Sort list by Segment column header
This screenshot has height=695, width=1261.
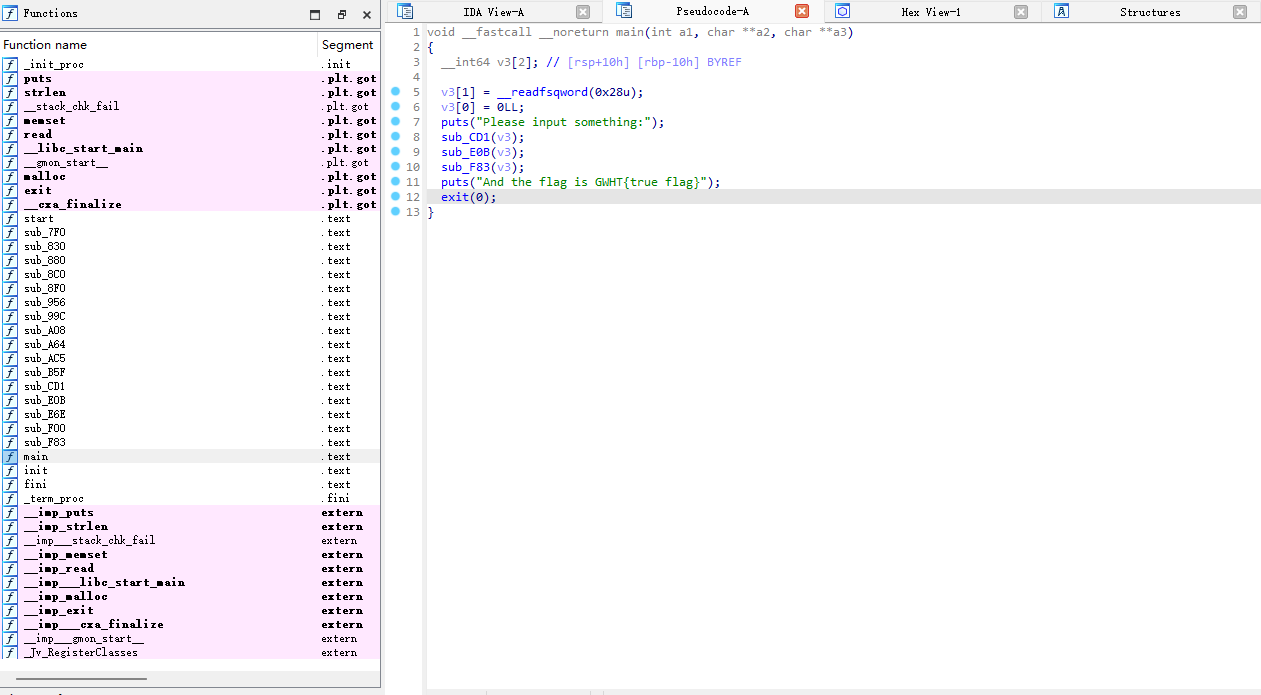pos(347,45)
